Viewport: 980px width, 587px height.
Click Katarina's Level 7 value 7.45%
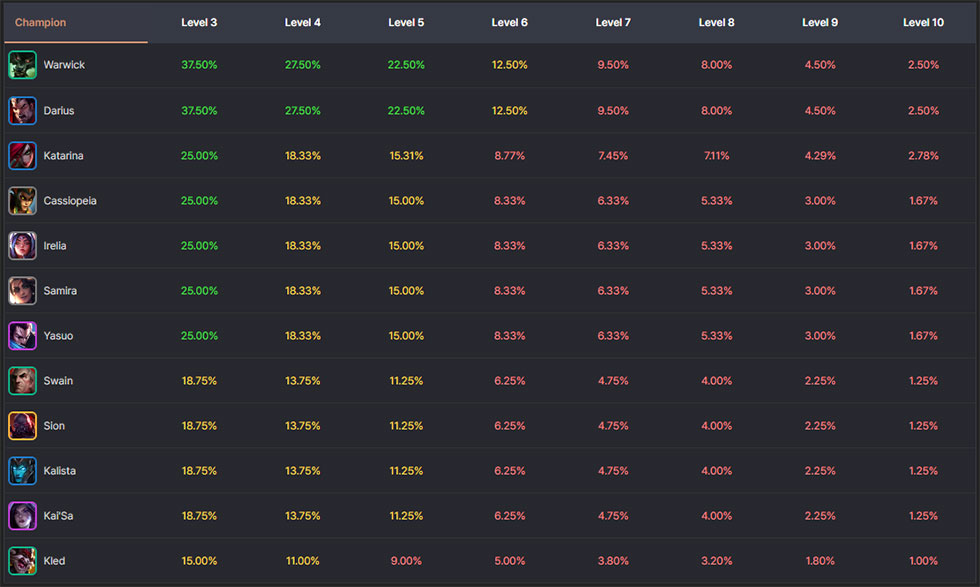[x=613, y=156]
